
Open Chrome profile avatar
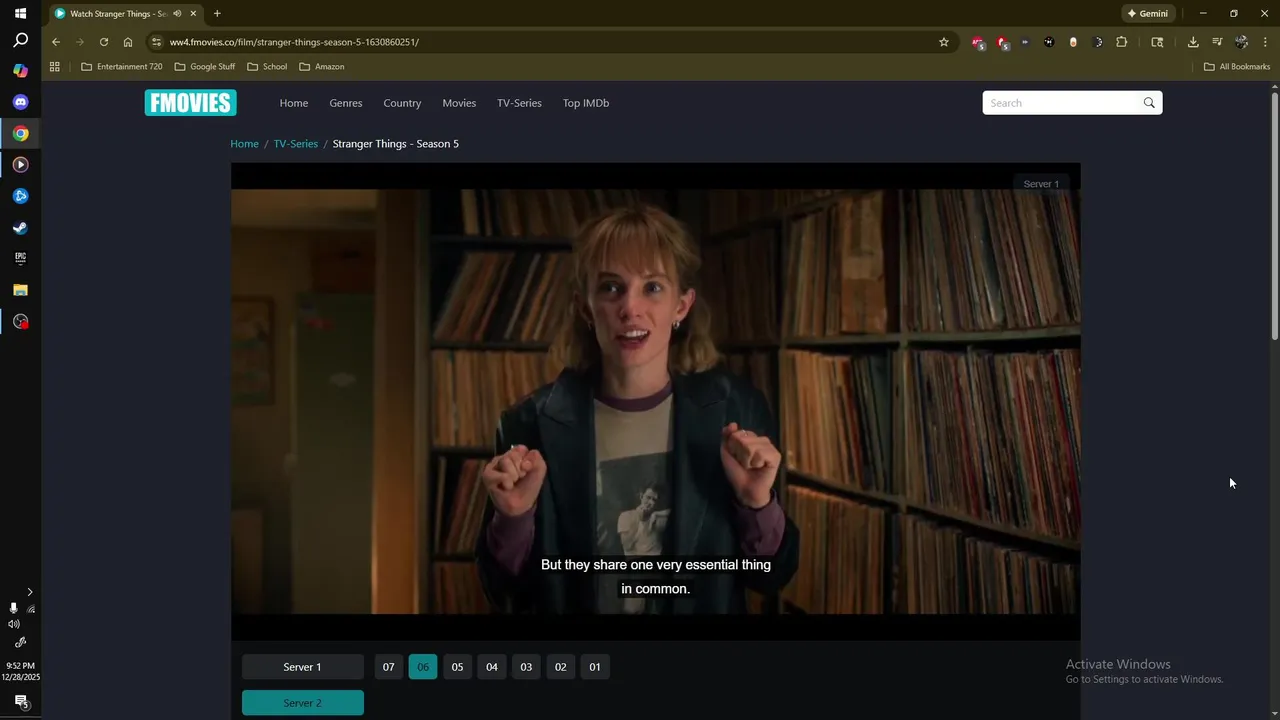[x=1241, y=42]
